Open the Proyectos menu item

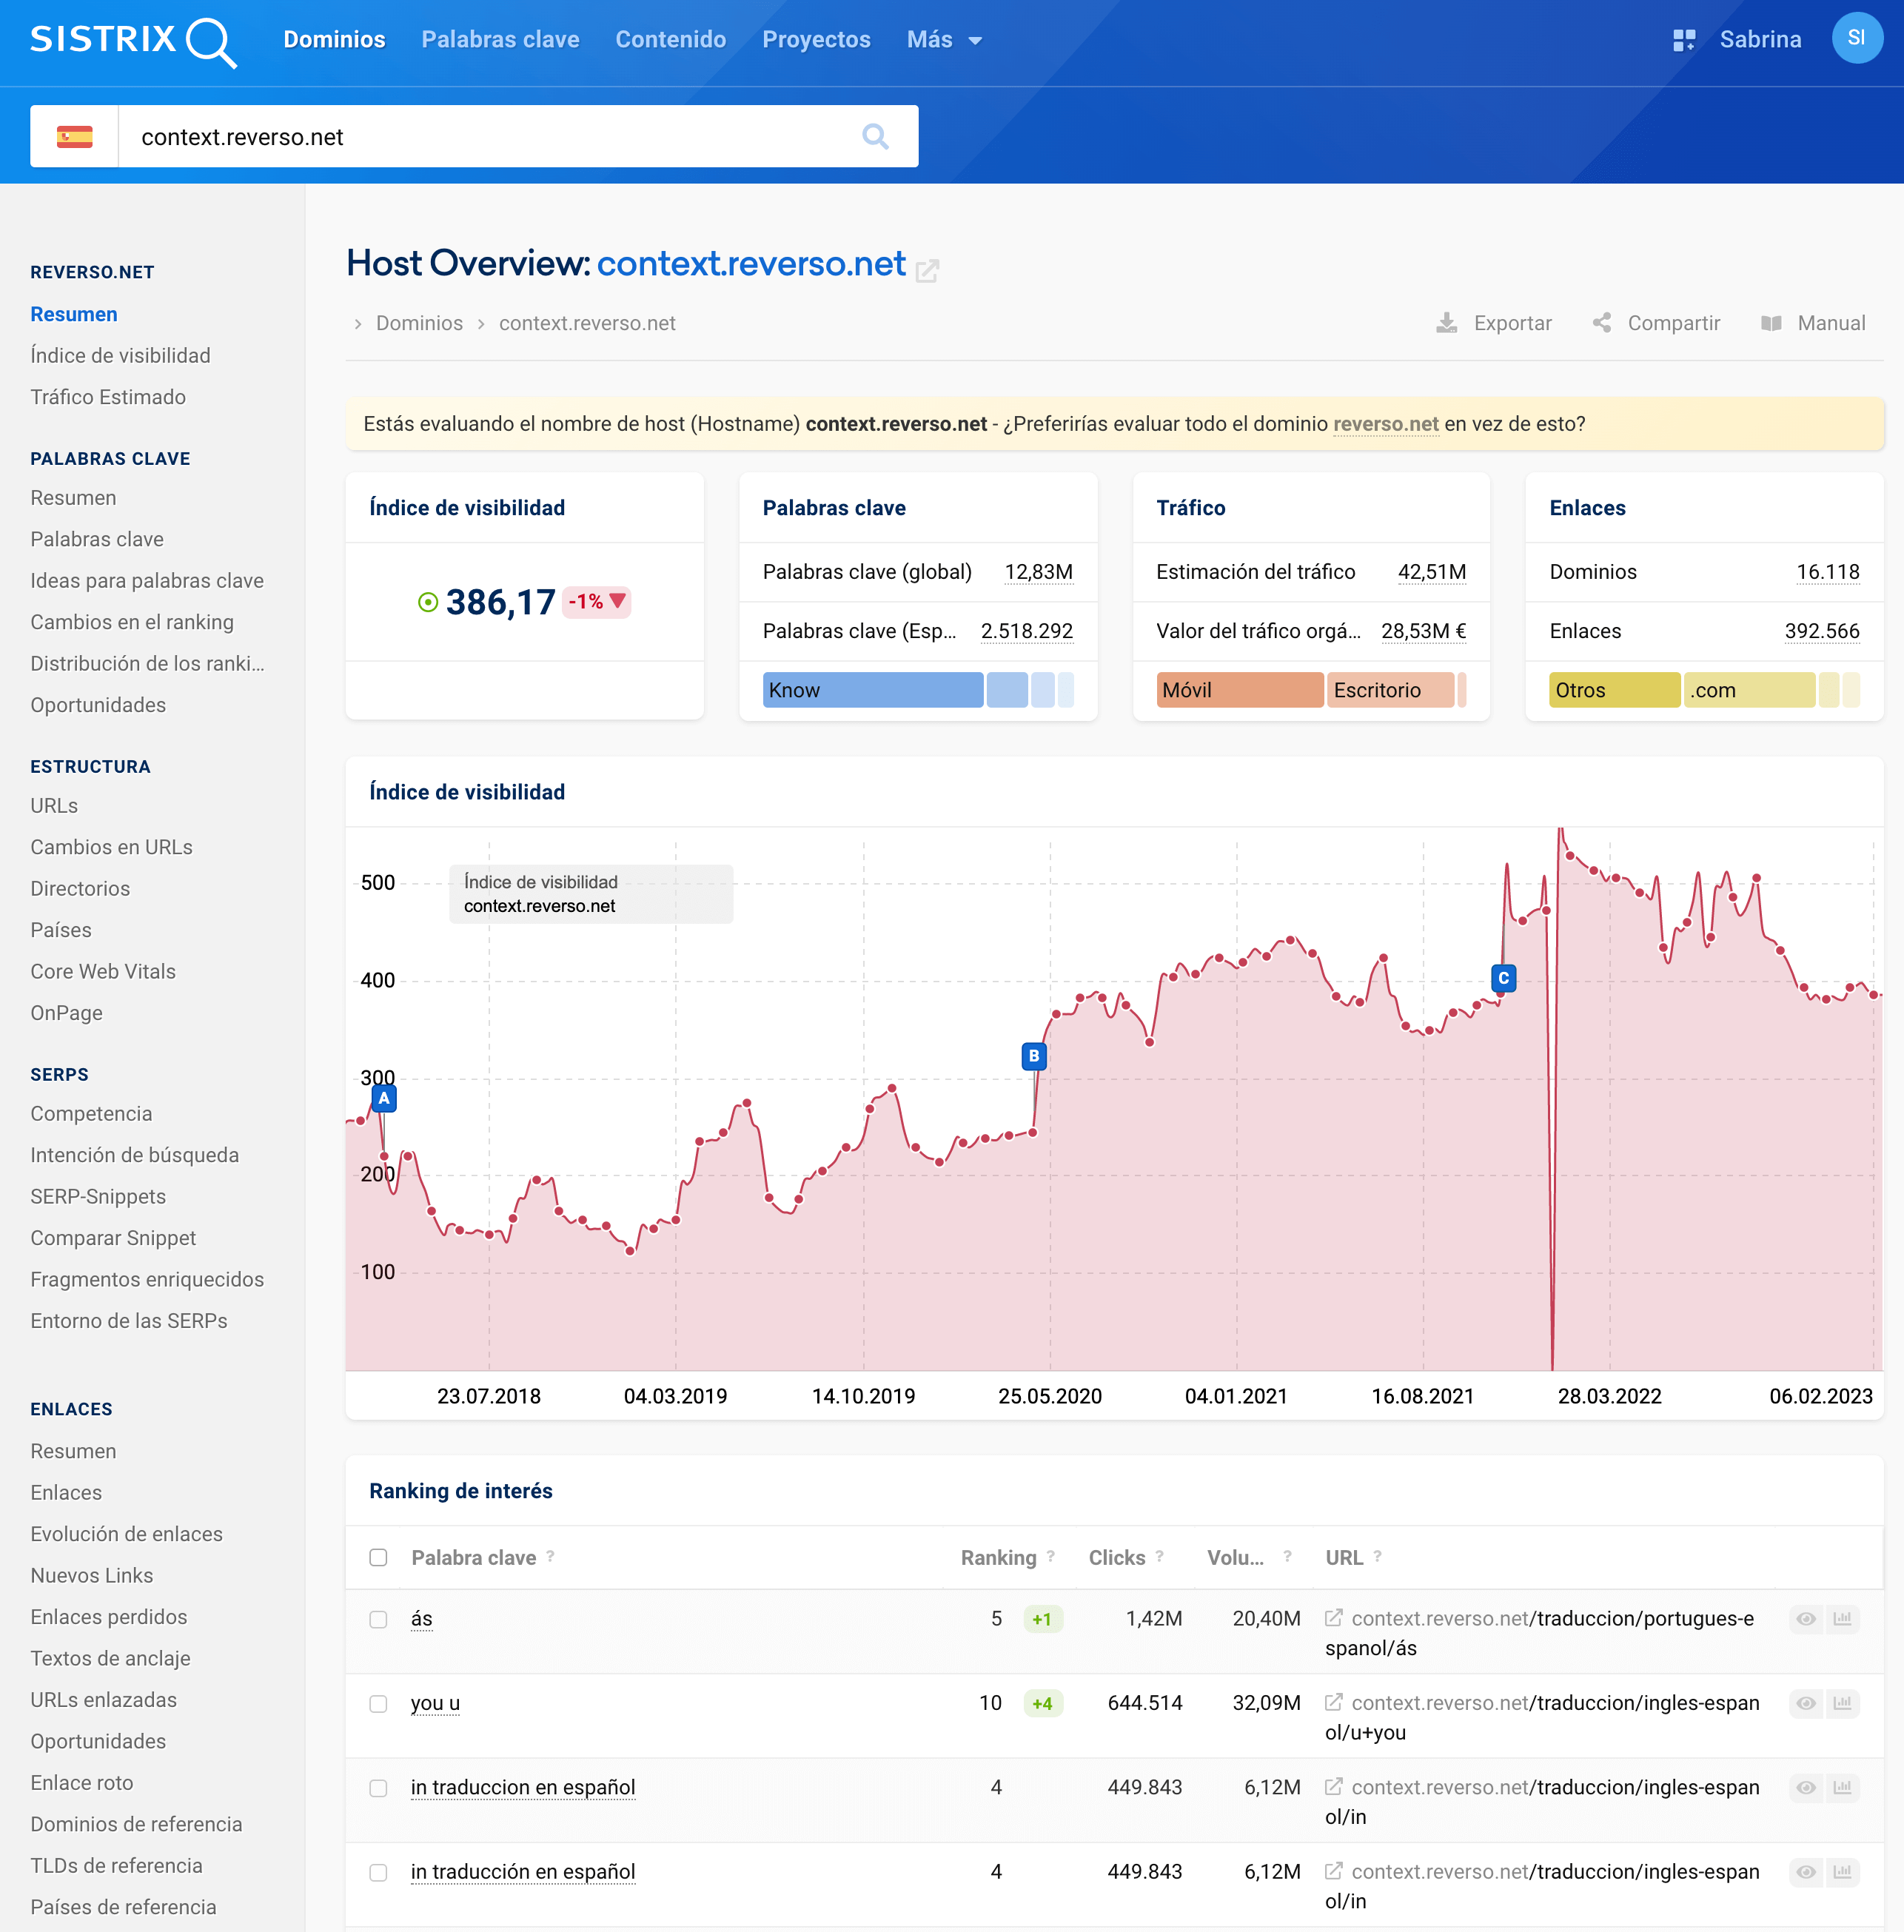click(x=816, y=40)
